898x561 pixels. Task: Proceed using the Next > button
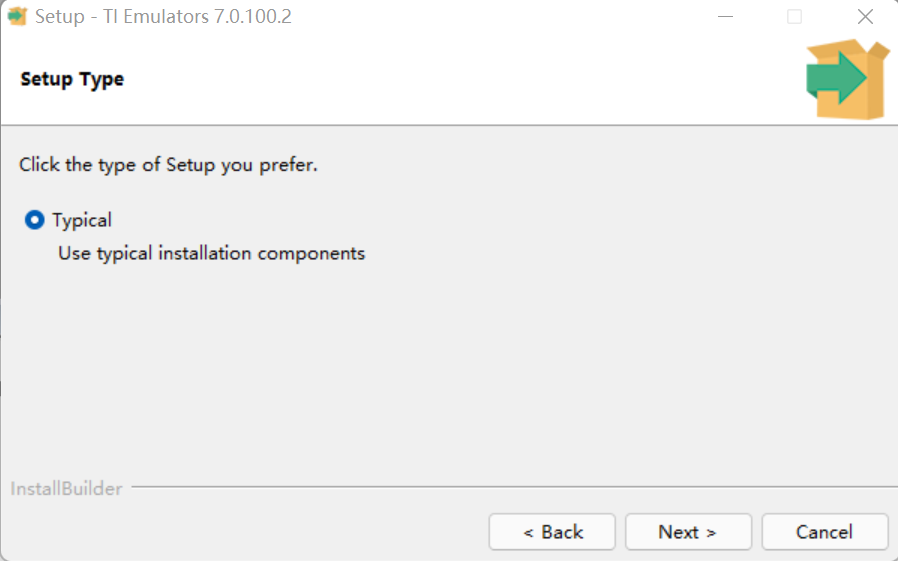click(688, 532)
